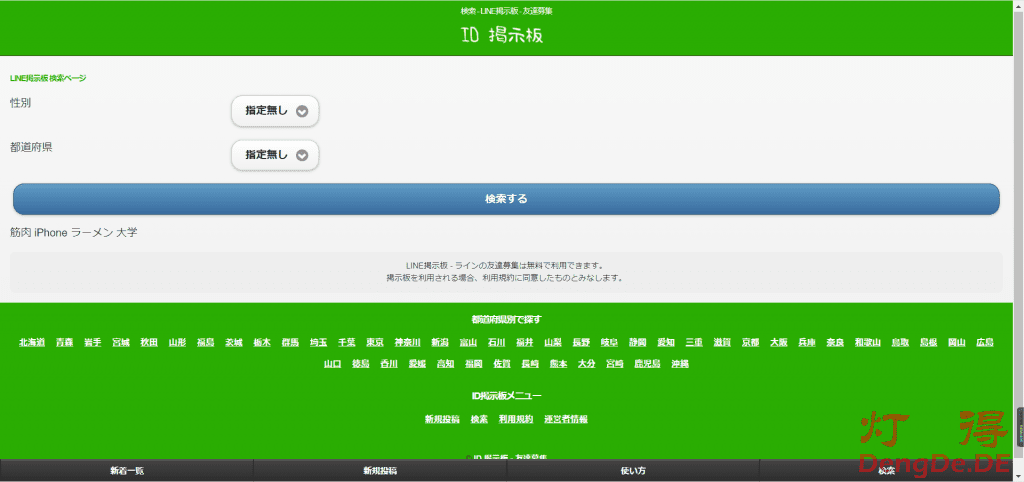1024x482 pixels.
Task: Click the 京都 prefecture link
Action: 750,342
